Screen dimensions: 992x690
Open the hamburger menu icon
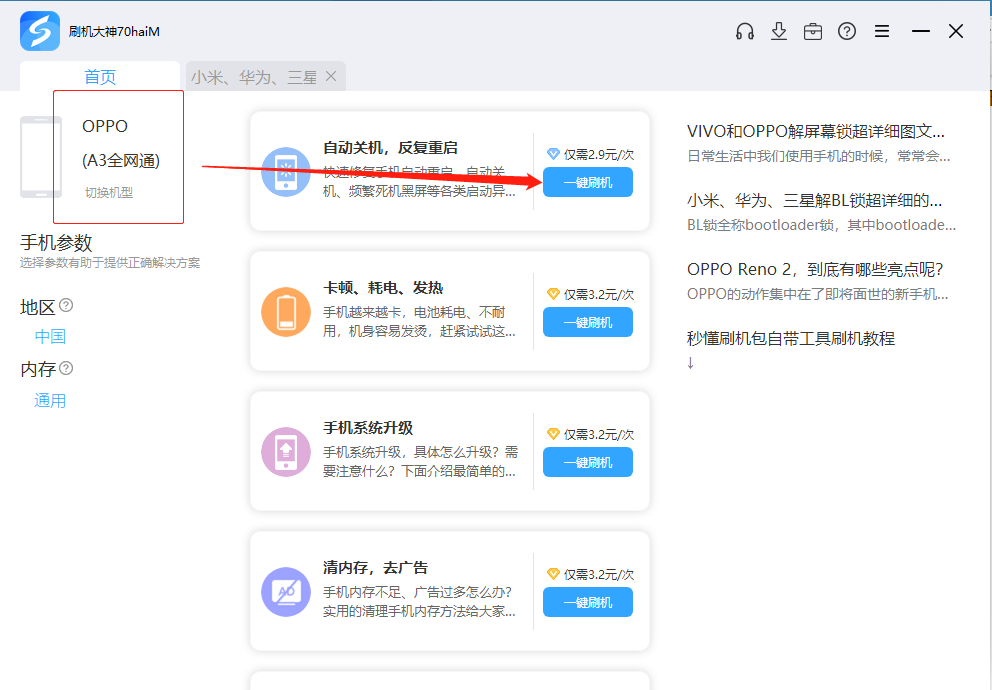pyautogui.click(x=882, y=31)
